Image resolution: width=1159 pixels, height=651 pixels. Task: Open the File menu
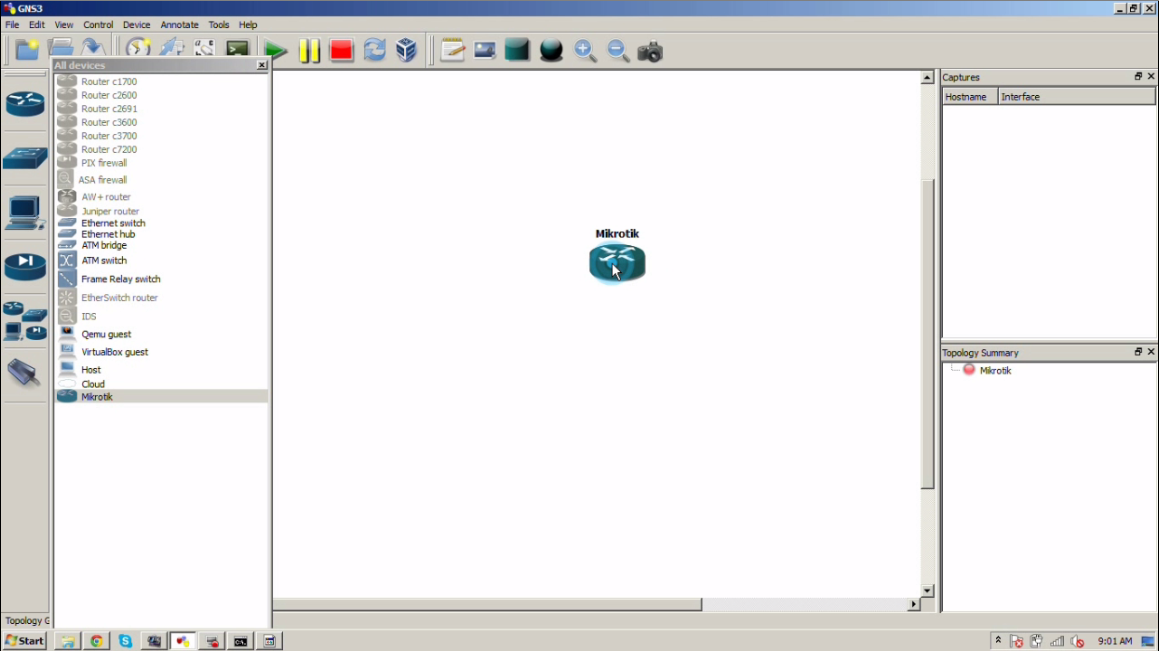click(13, 24)
